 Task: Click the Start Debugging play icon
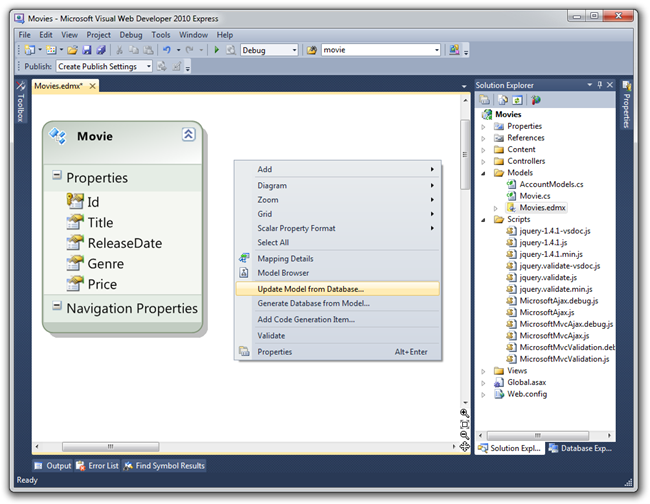pyautogui.click(x=216, y=50)
